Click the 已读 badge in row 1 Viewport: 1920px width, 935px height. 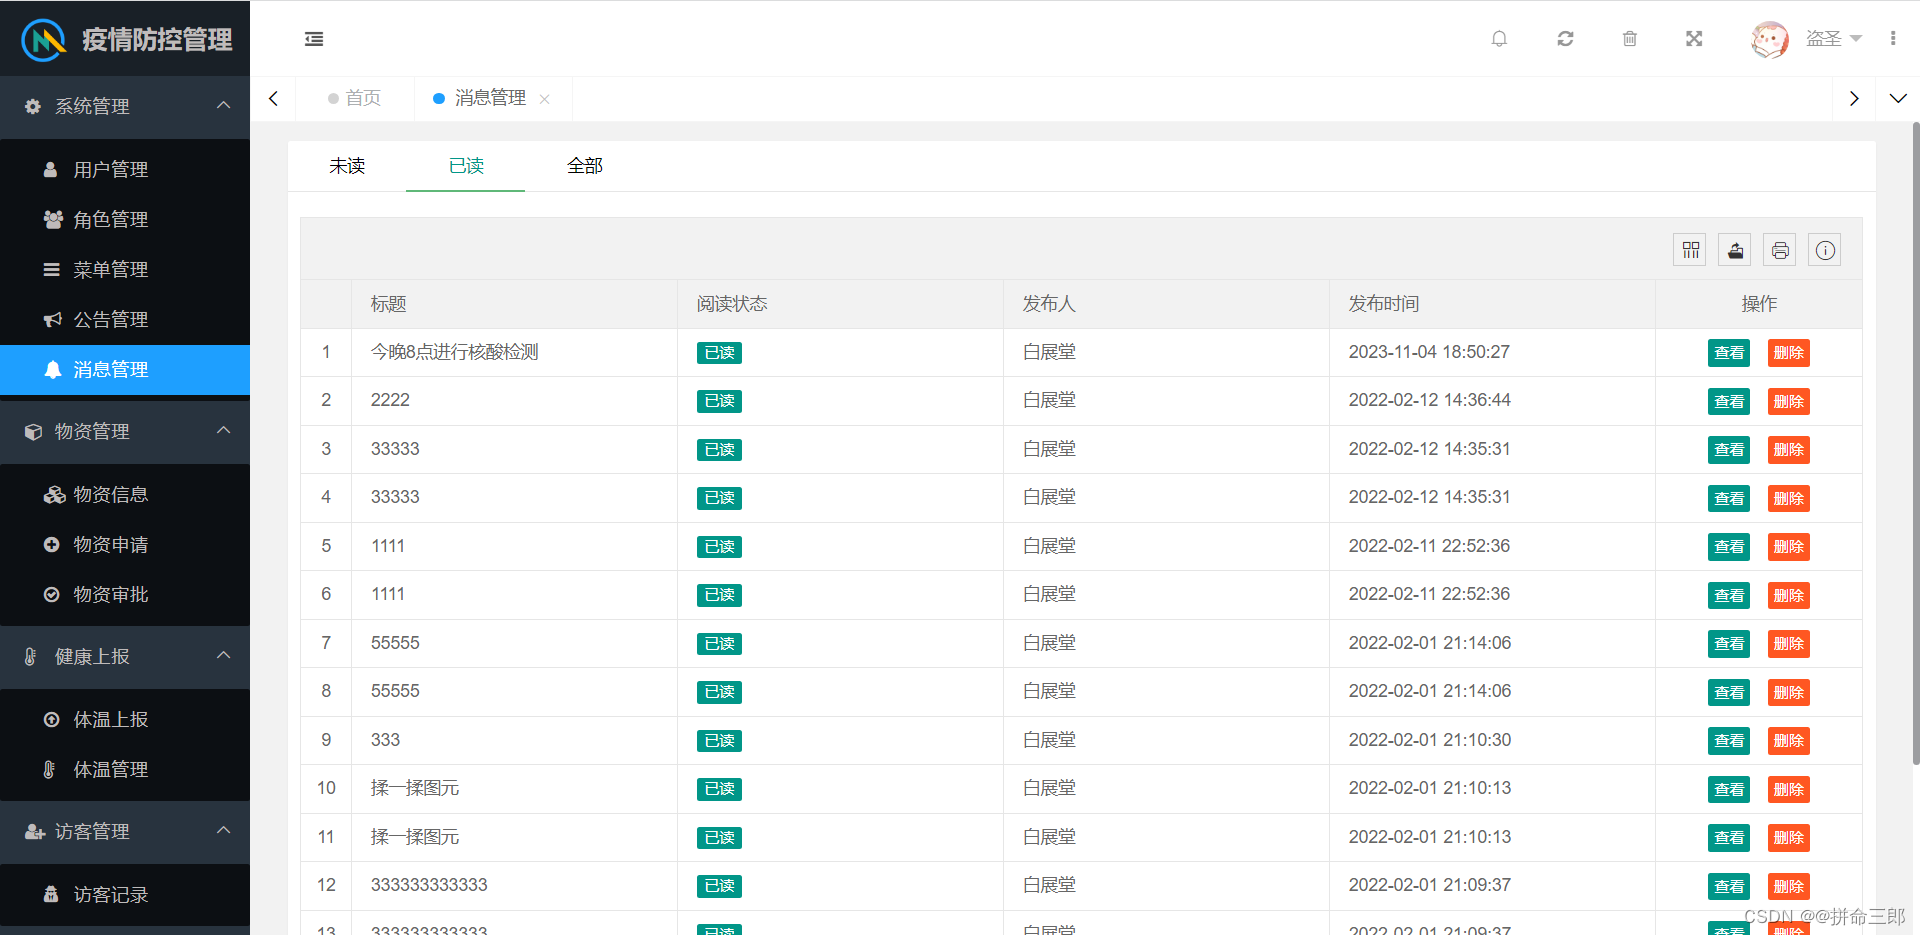point(719,353)
